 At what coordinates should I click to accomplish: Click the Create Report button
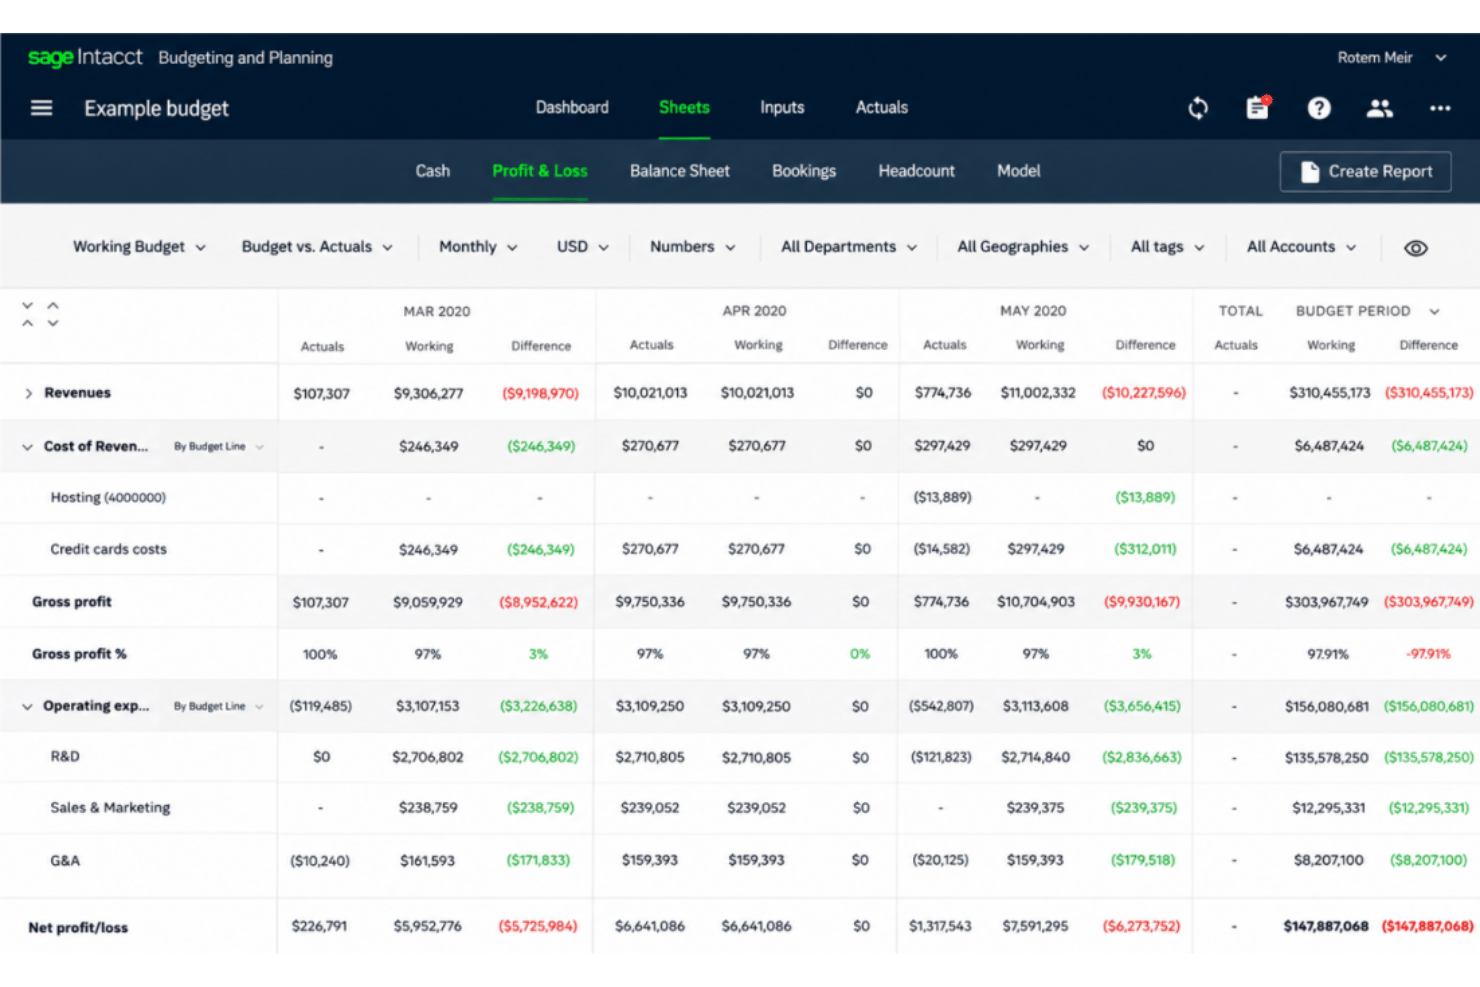coord(1366,172)
